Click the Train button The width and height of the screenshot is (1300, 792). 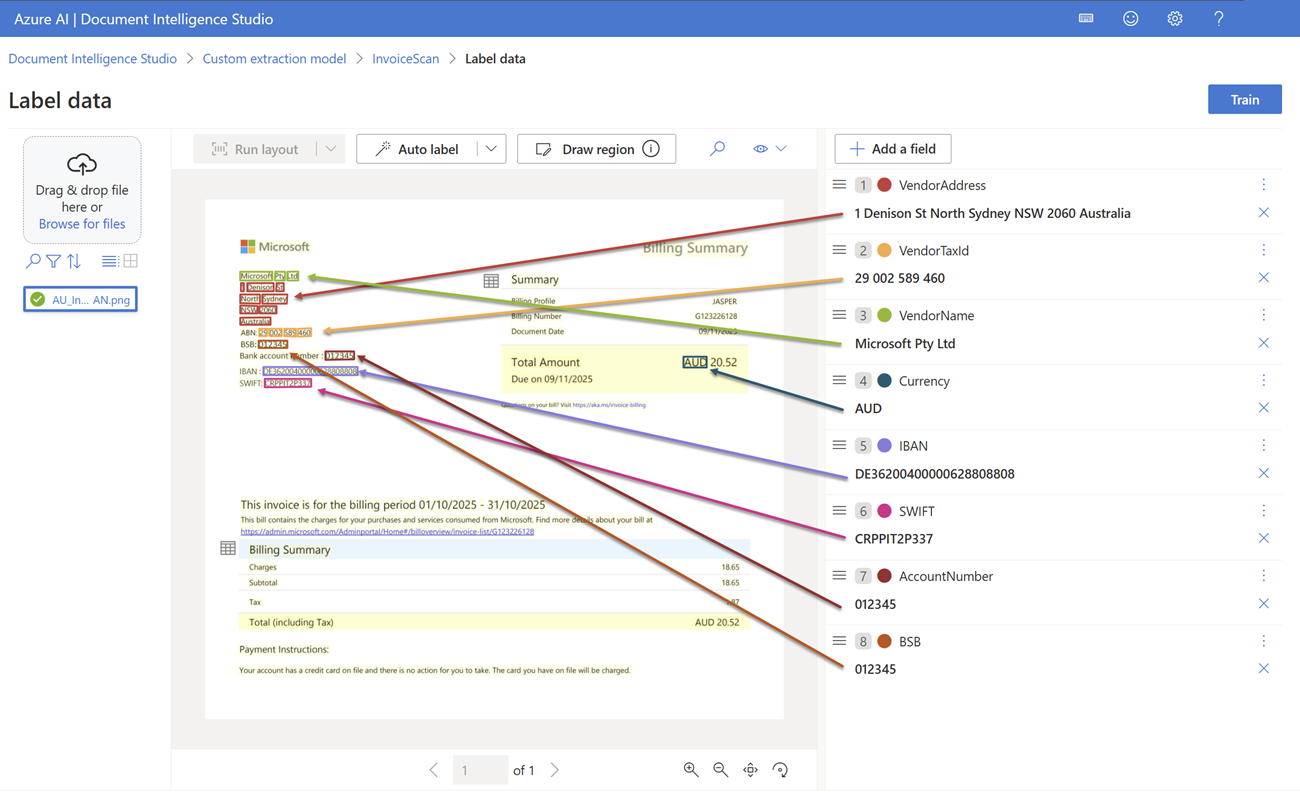[1245, 100]
